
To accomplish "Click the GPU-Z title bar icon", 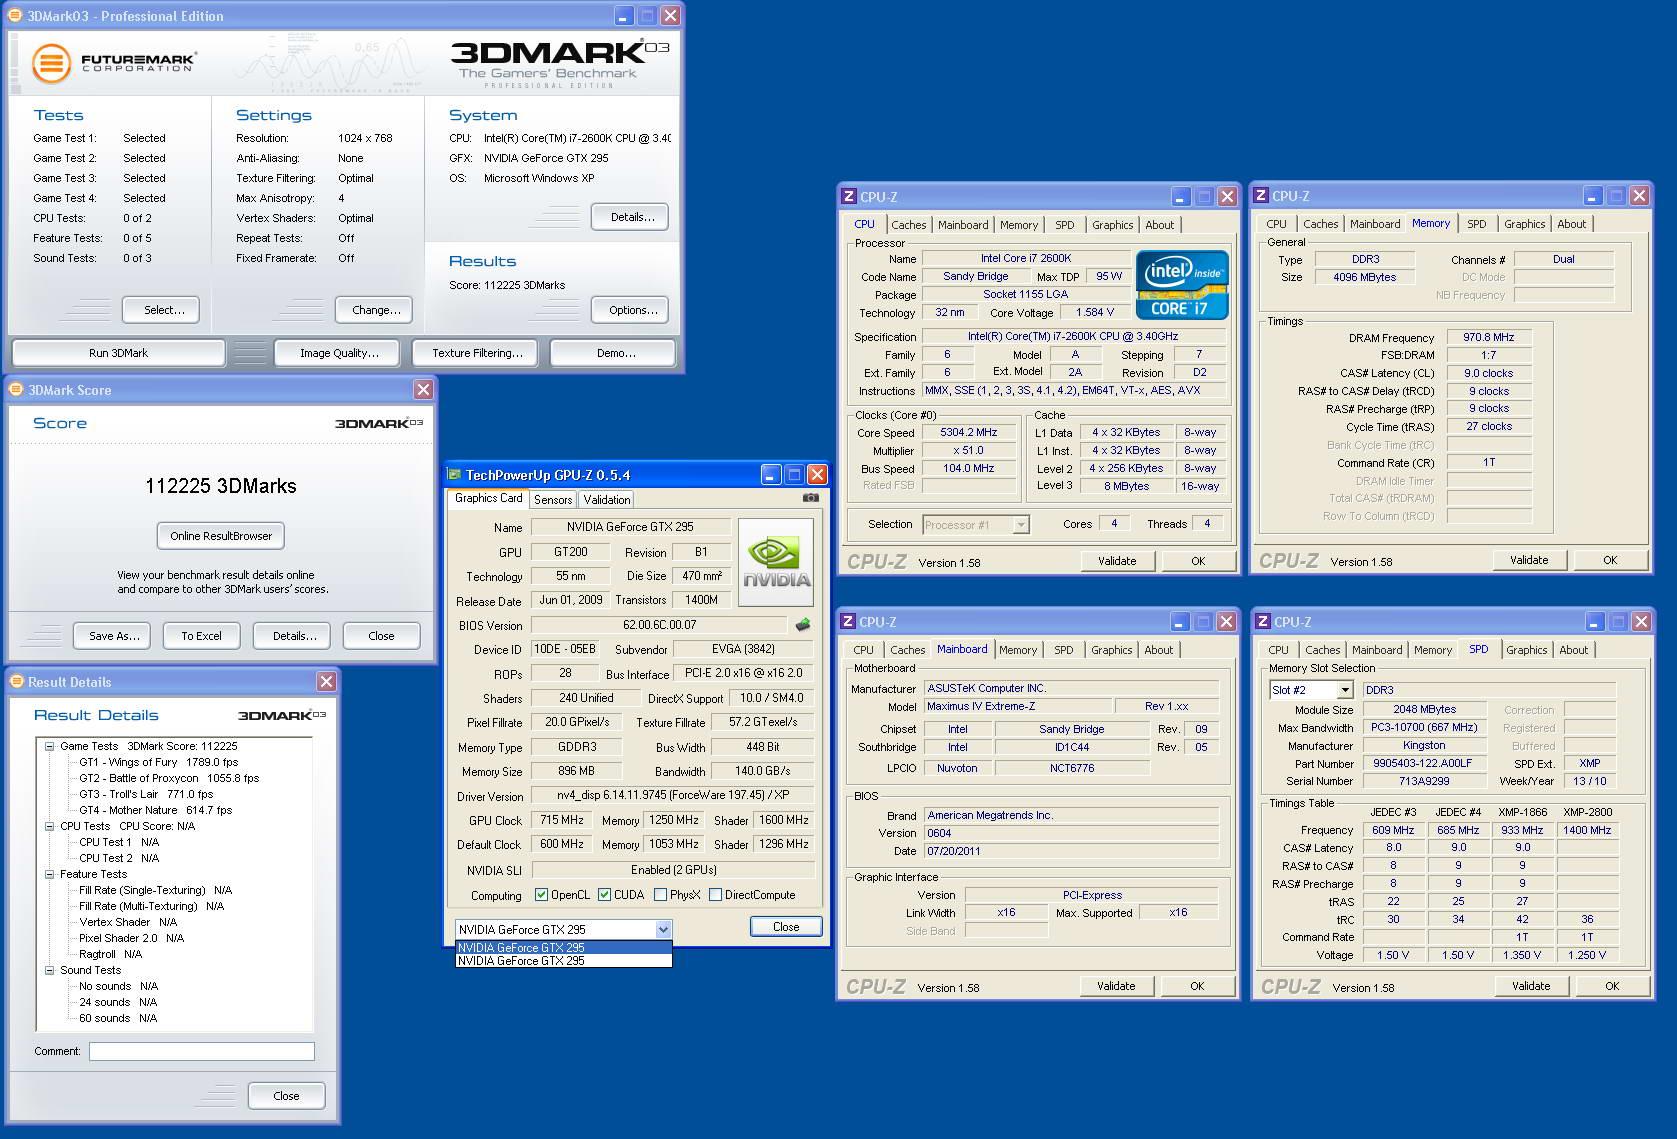I will (x=455, y=474).
